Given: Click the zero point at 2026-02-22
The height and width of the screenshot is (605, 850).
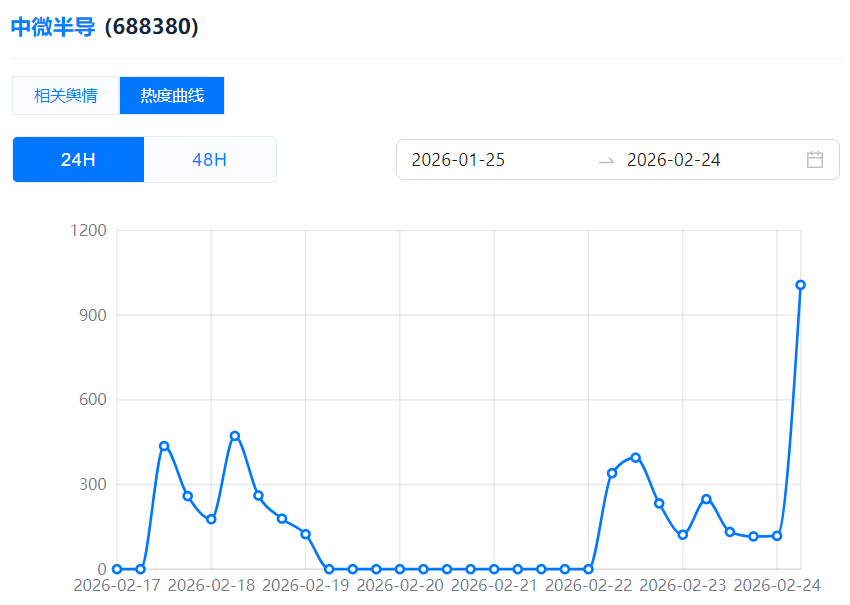Looking at the screenshot, I should click(588, 569).
